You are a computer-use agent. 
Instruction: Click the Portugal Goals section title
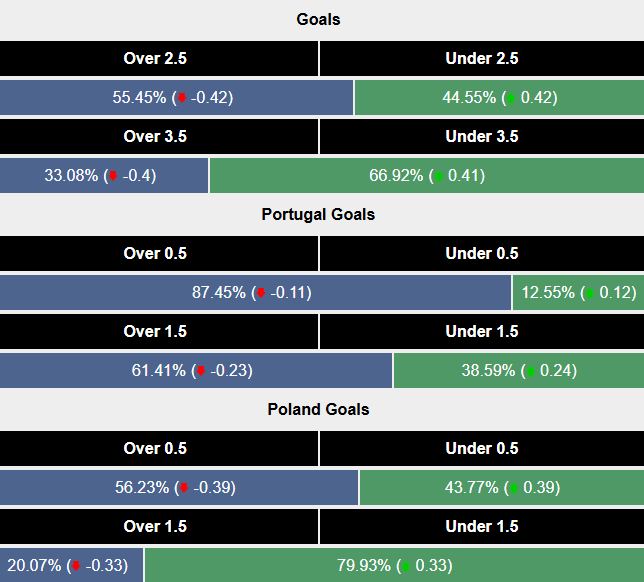[318, 215]
